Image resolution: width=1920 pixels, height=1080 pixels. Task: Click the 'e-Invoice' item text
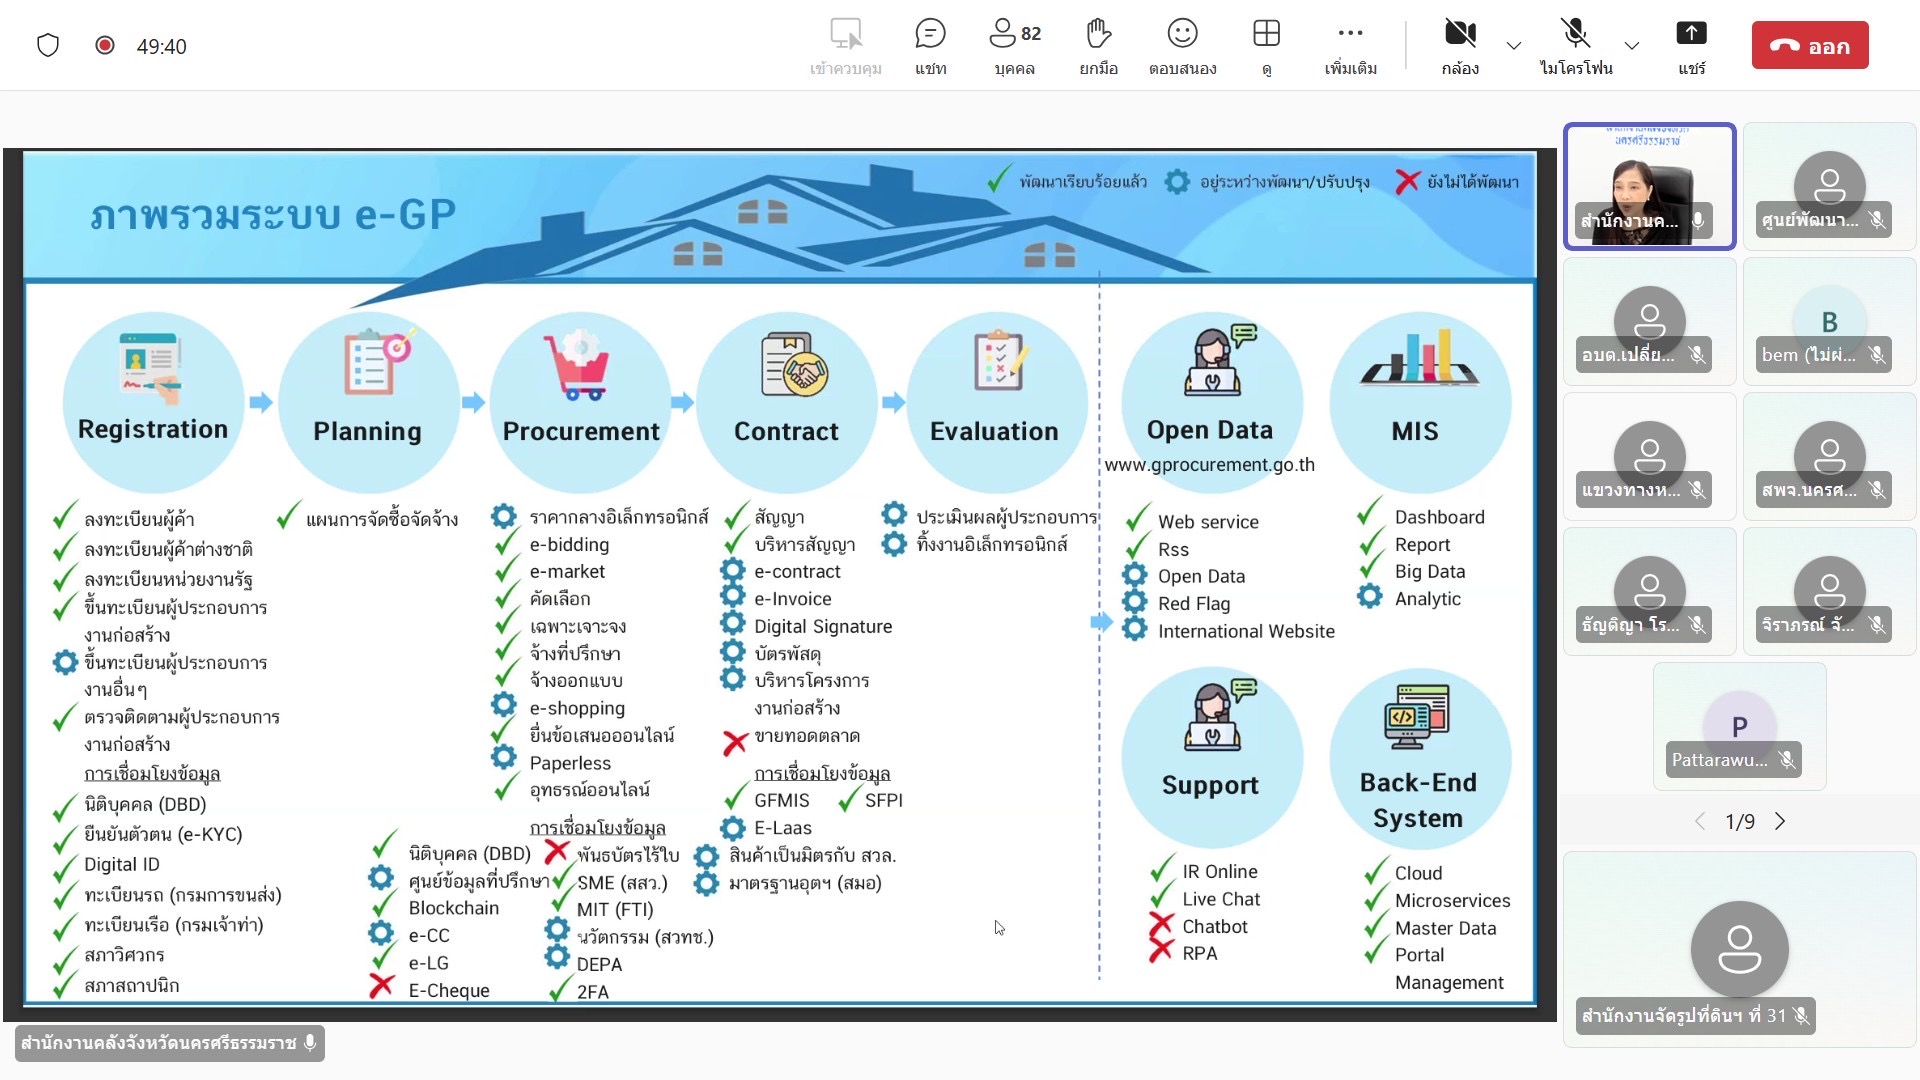[x=792, y=599]
